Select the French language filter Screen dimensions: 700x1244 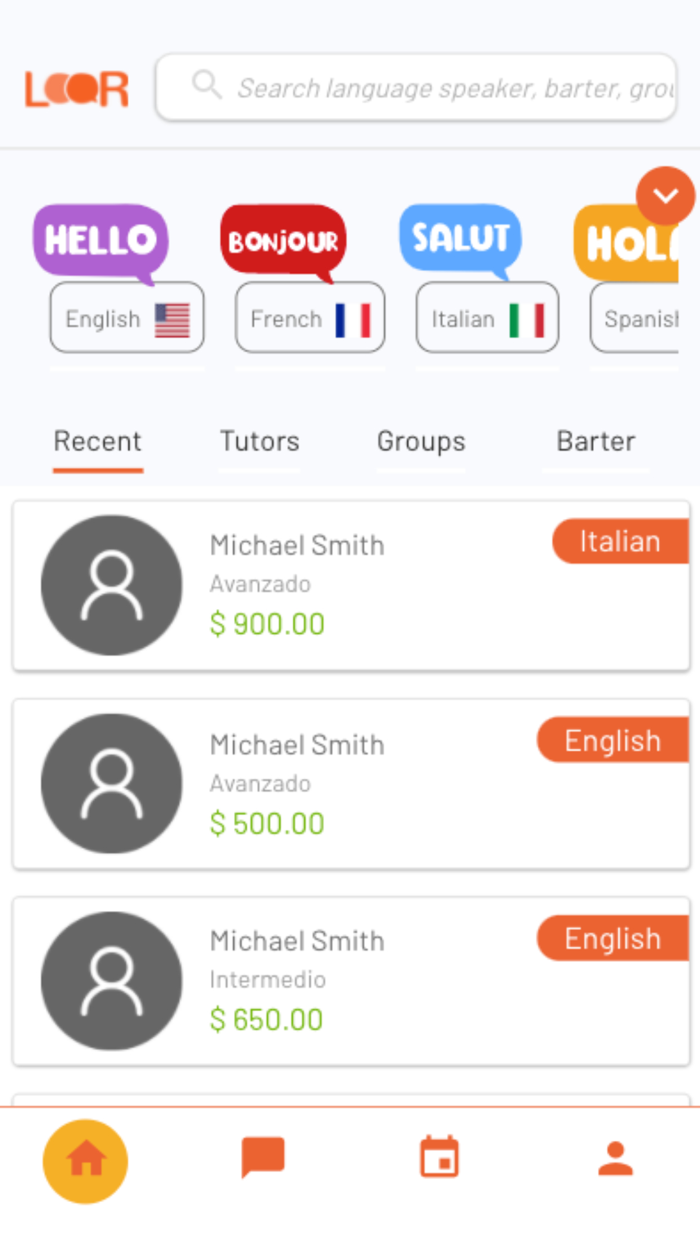[309, 318]
